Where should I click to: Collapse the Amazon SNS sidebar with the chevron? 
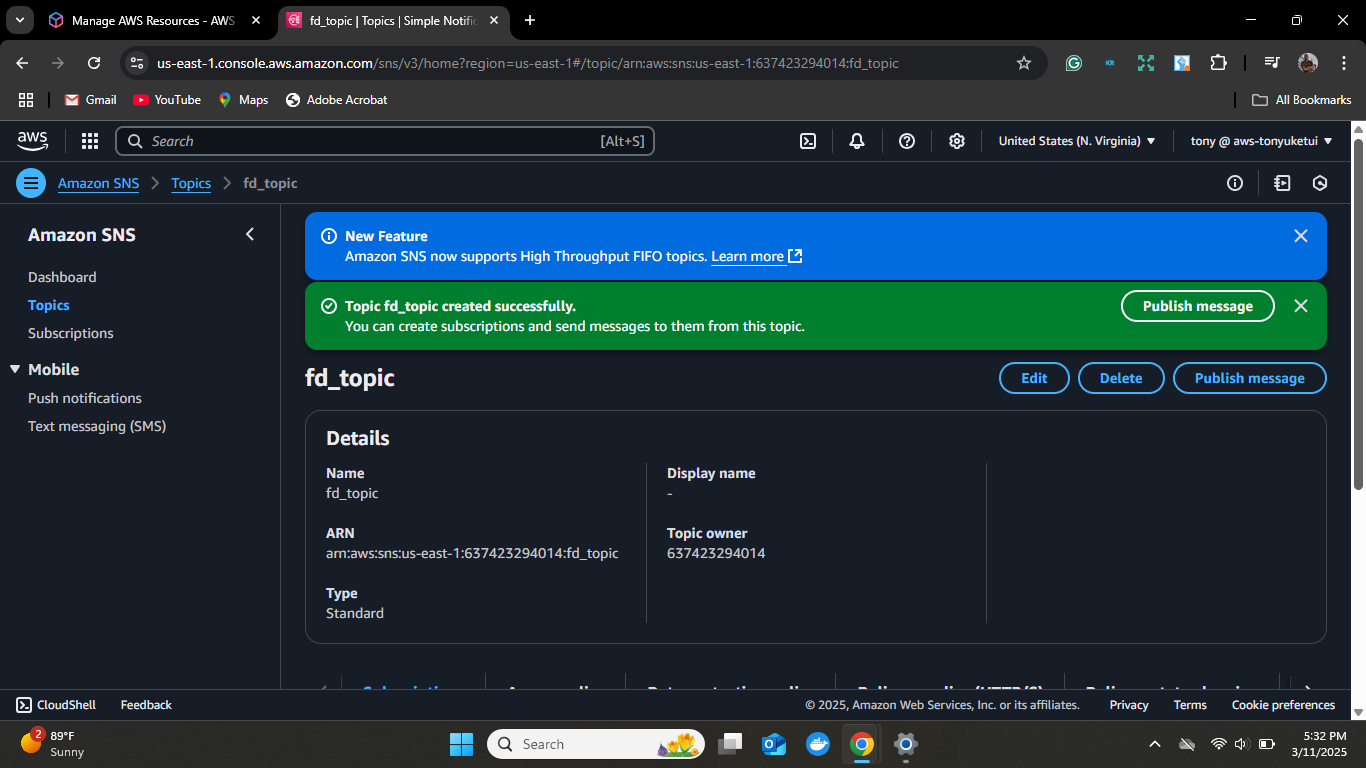[x=250, y=234]
